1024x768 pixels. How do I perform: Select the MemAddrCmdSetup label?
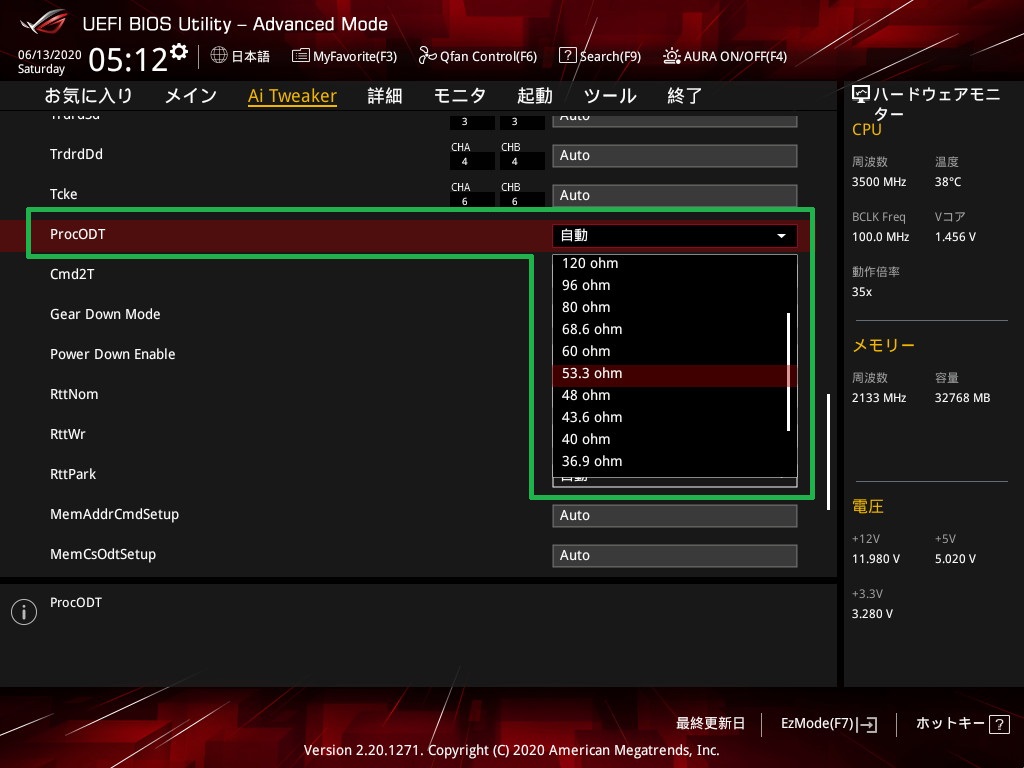click(x=114, y=515)
